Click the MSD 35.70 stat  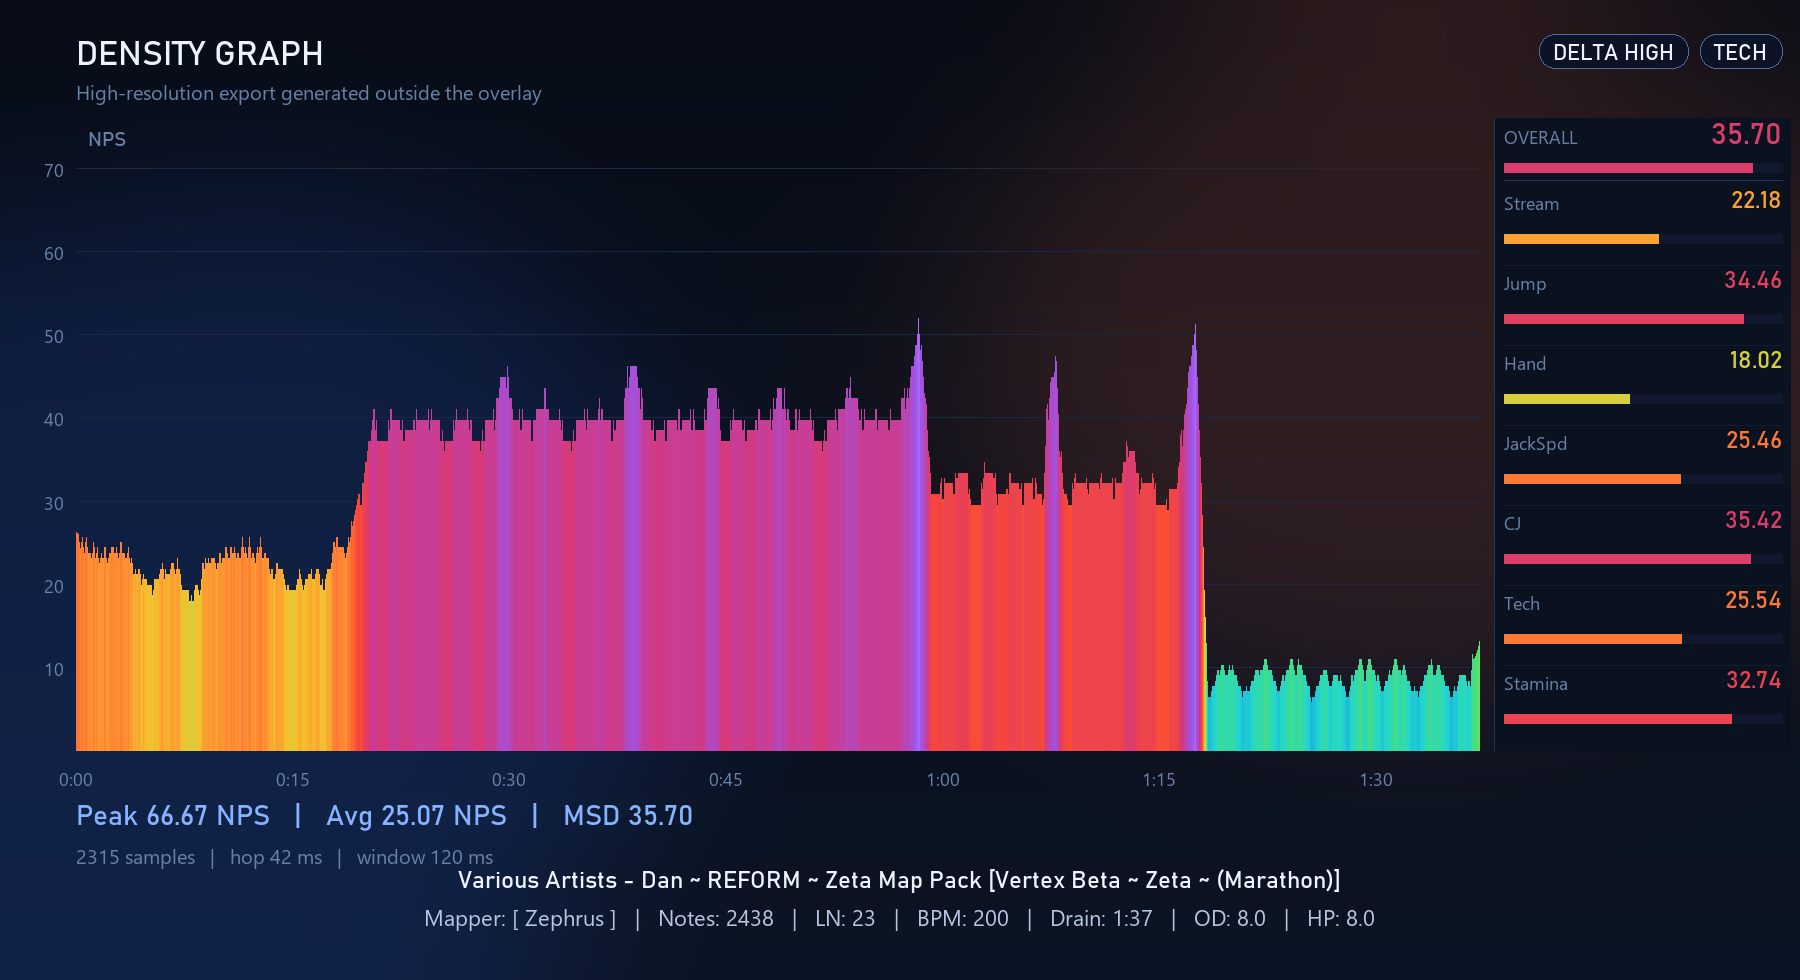tap(628, 816)
